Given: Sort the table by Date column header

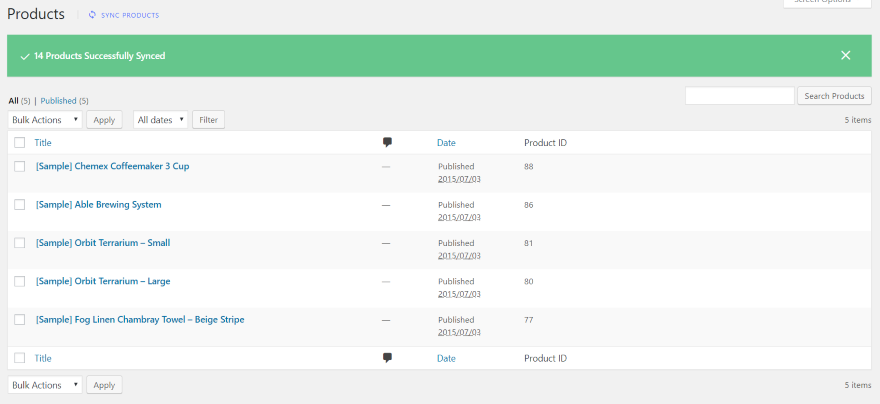Looking at the screenshot, I should [446, 143].
